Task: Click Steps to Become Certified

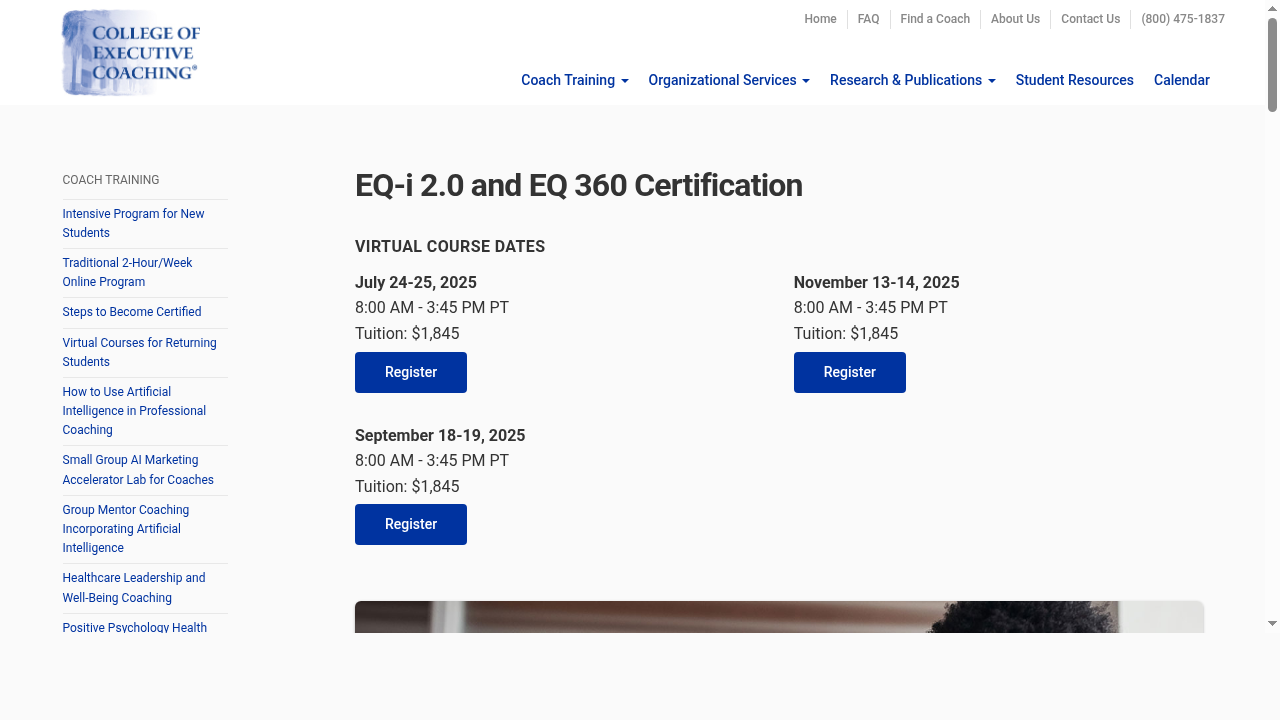Action: tap(132, 312)
